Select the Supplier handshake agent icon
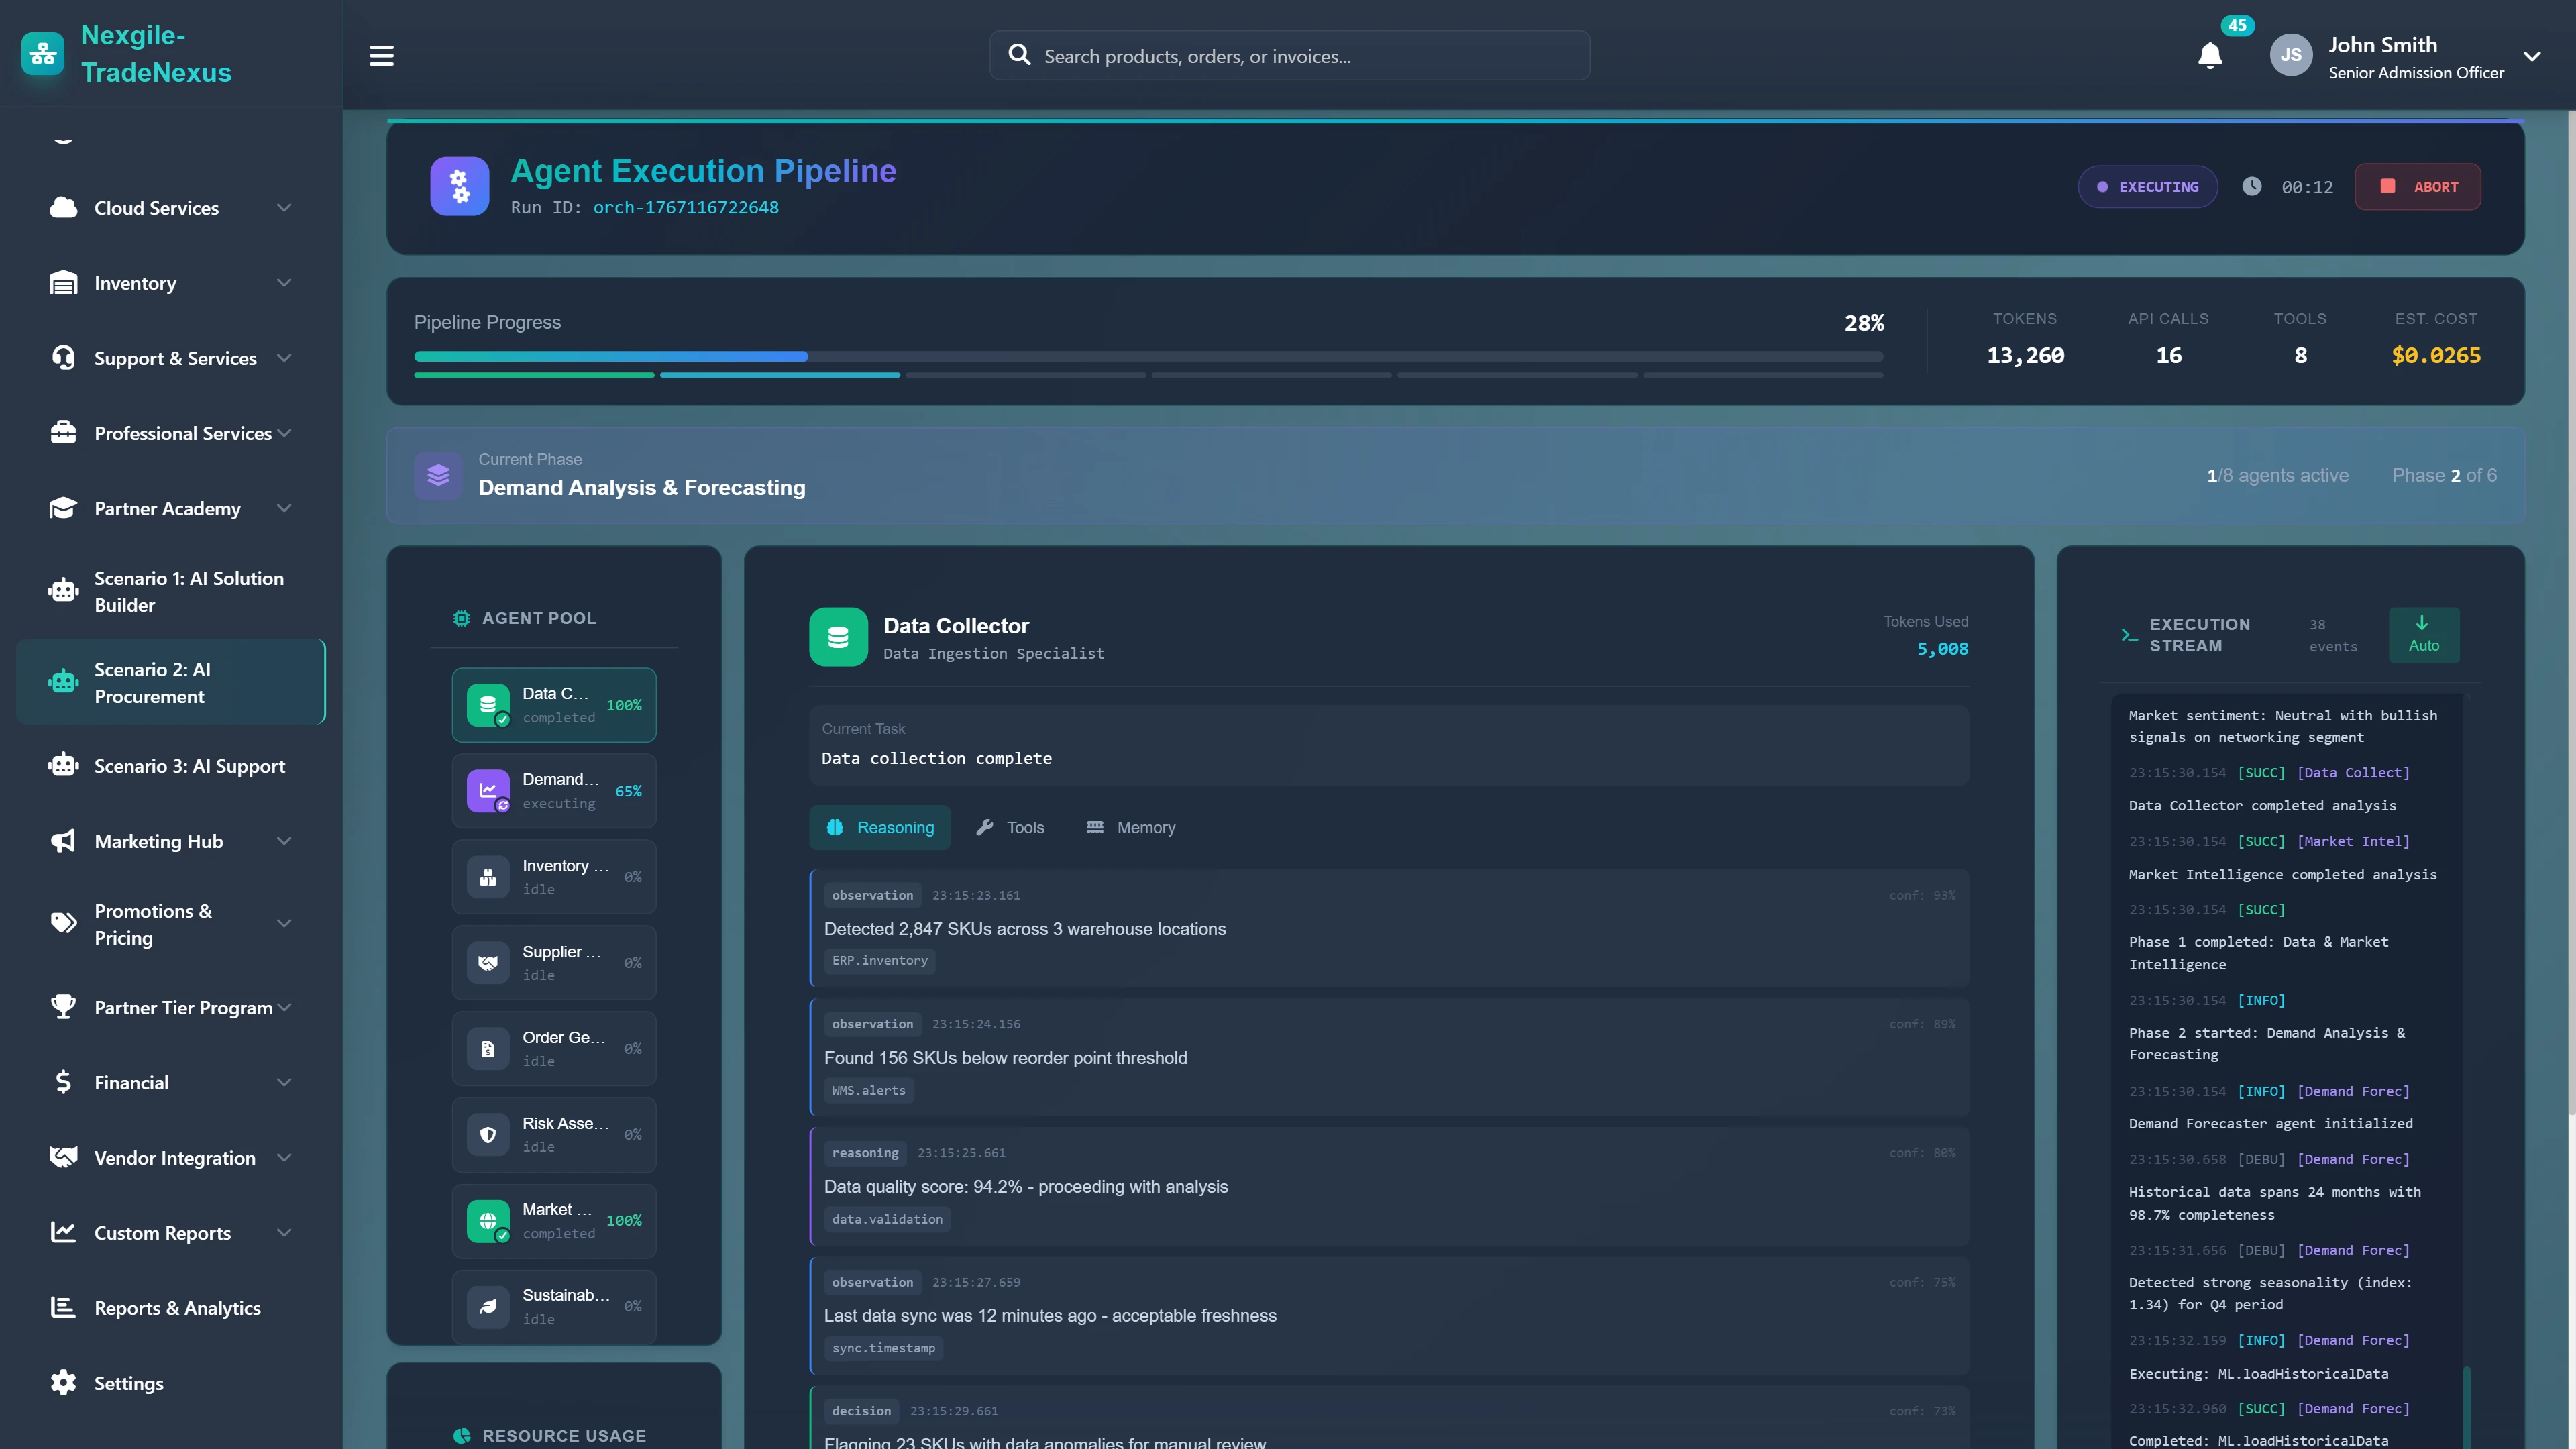This screenshot has width=2576, height=1449. (x=489, y=963)
